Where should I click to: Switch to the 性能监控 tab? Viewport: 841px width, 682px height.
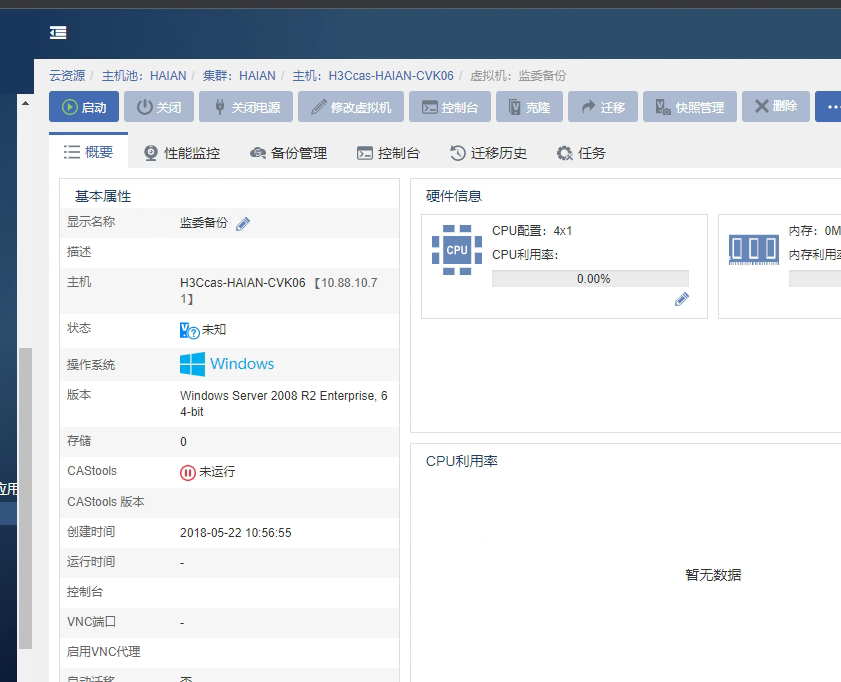pos(182,153)
